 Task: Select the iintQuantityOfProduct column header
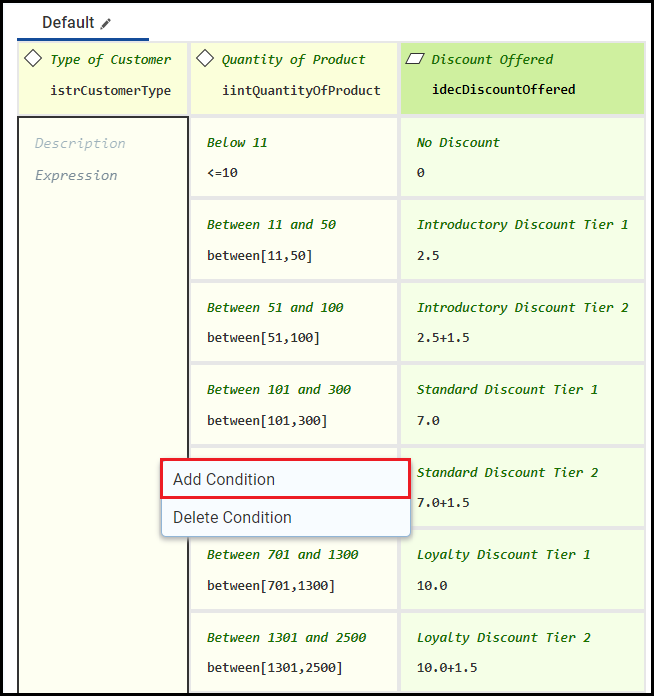301,90
